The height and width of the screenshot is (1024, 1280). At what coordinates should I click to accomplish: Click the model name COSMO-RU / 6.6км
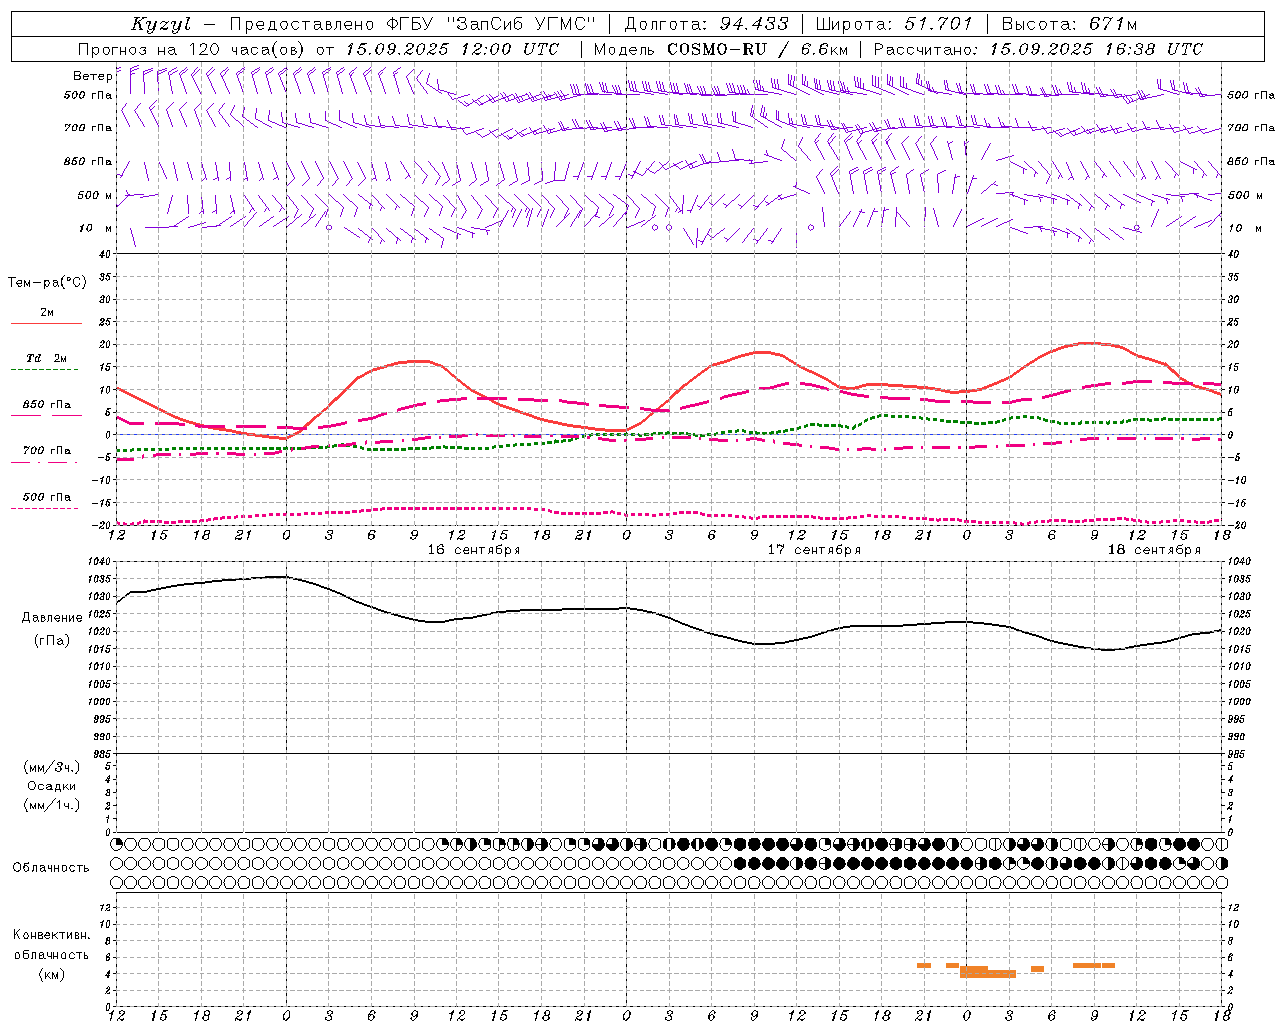point(758,49)
